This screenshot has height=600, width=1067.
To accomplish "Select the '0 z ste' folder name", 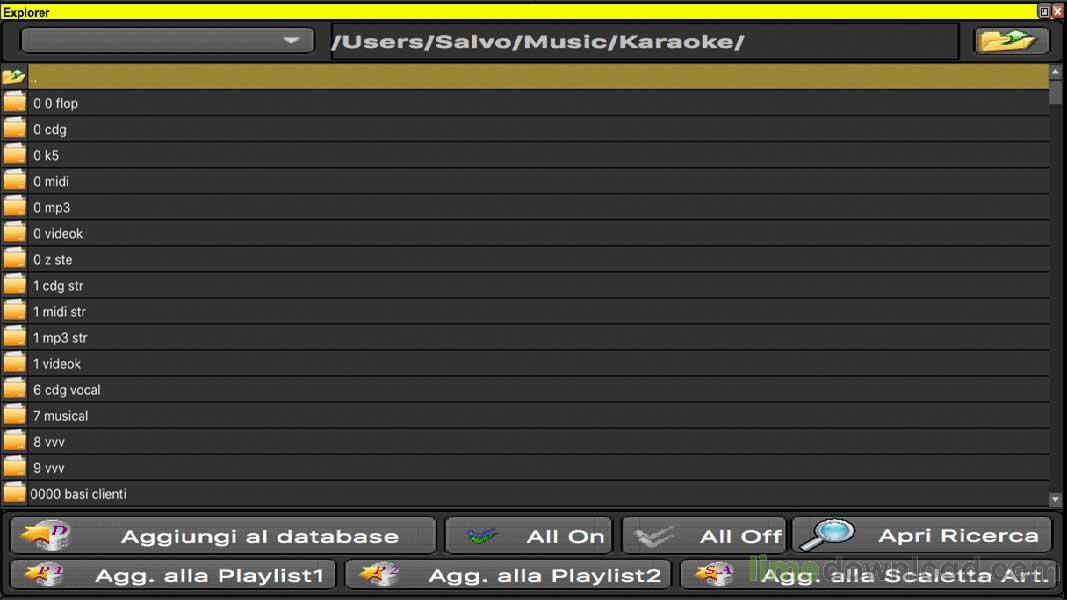I will (x=52, y=260).
